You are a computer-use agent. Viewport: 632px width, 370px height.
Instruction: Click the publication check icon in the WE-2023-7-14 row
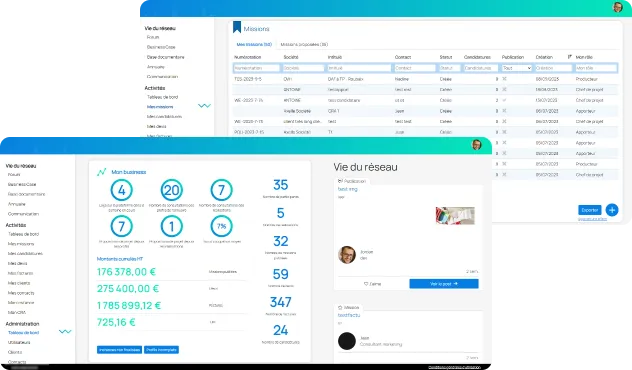tap(504, 100)
